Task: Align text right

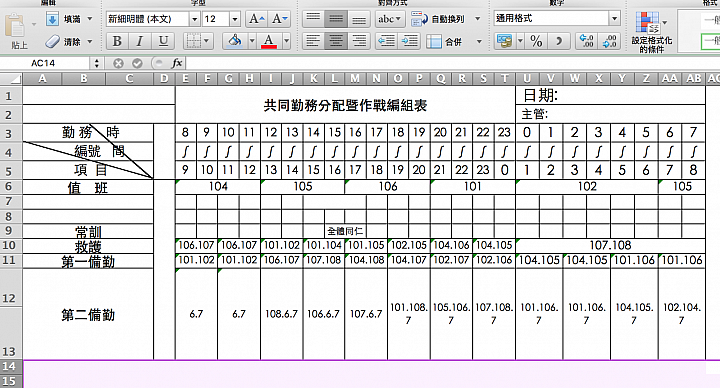Action: (x=359, y=41)
